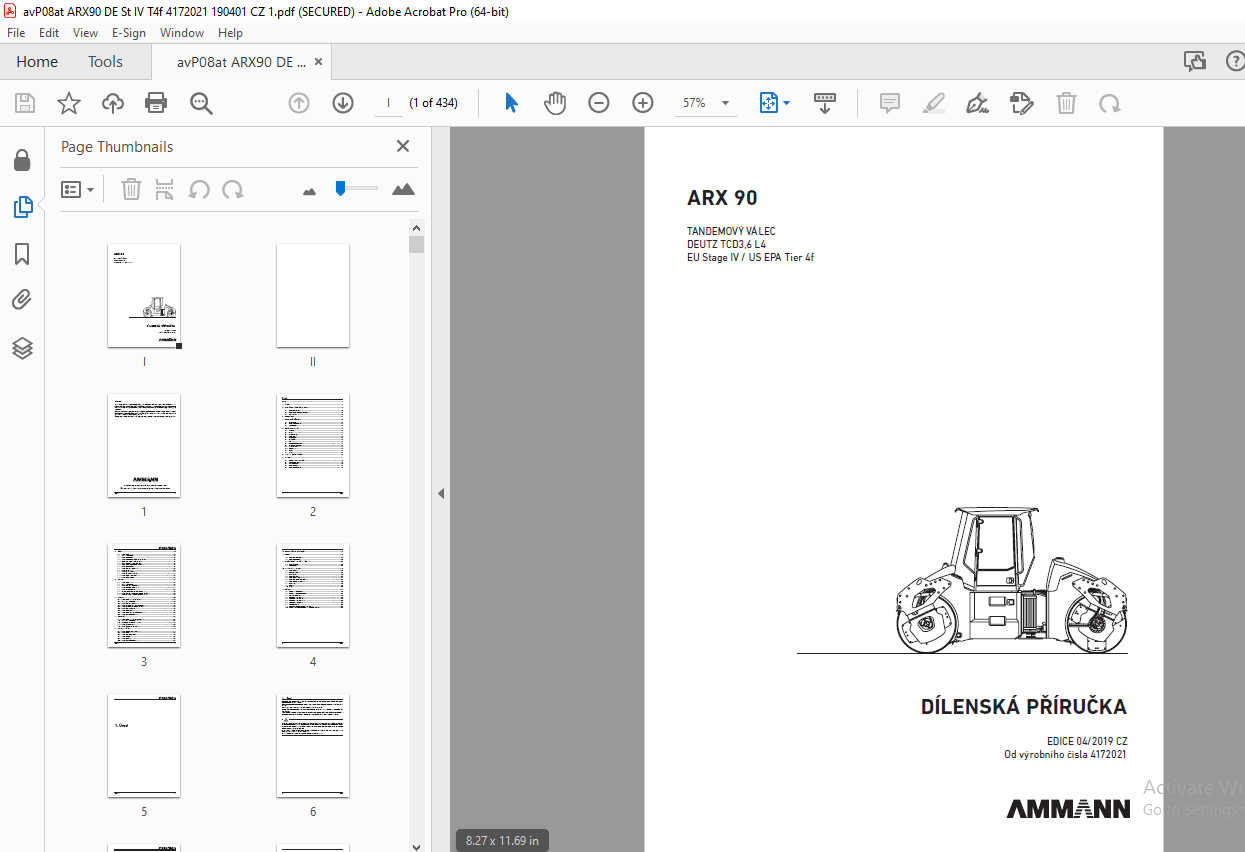The image size is (1245, 852).
Task: Open the thumbnails options dropdown menu
Action: tap(78, 189)
